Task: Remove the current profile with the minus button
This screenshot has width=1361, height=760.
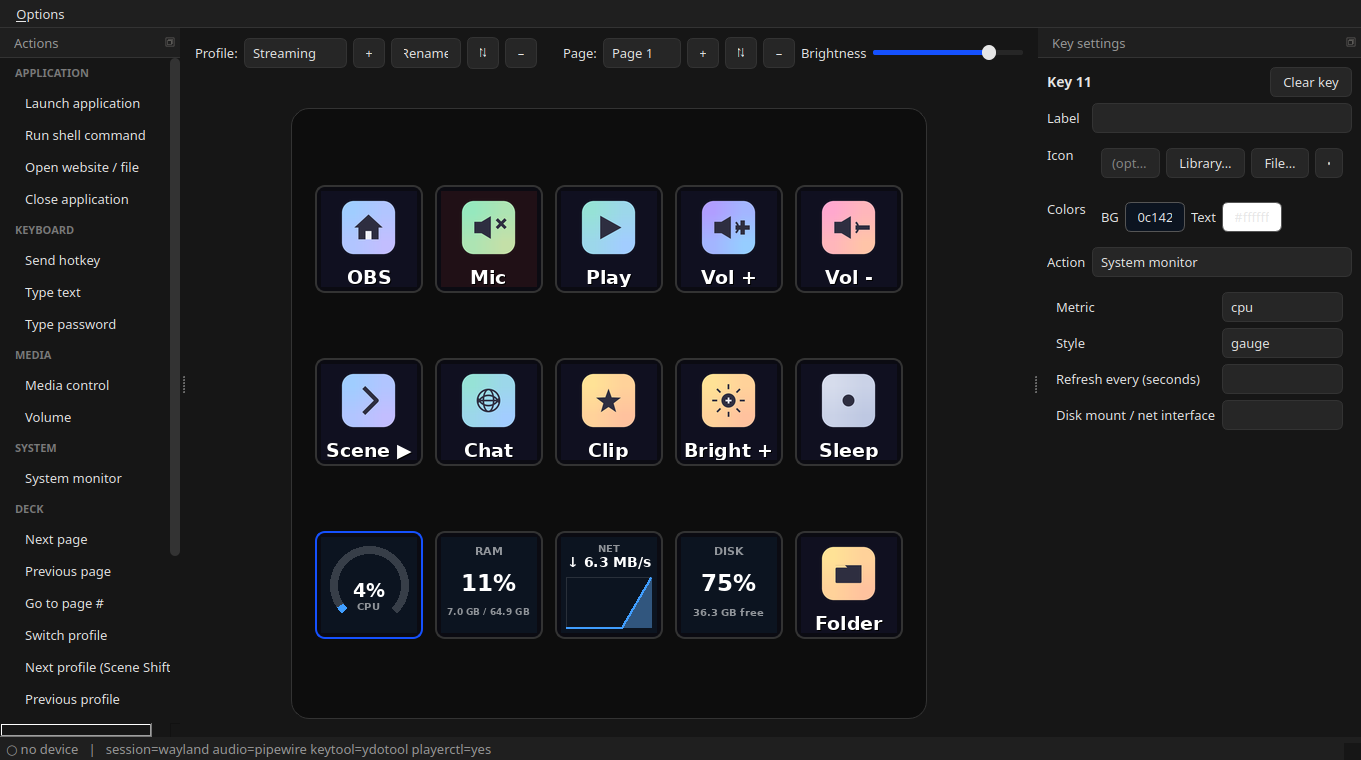Action: tap(521, 53)
